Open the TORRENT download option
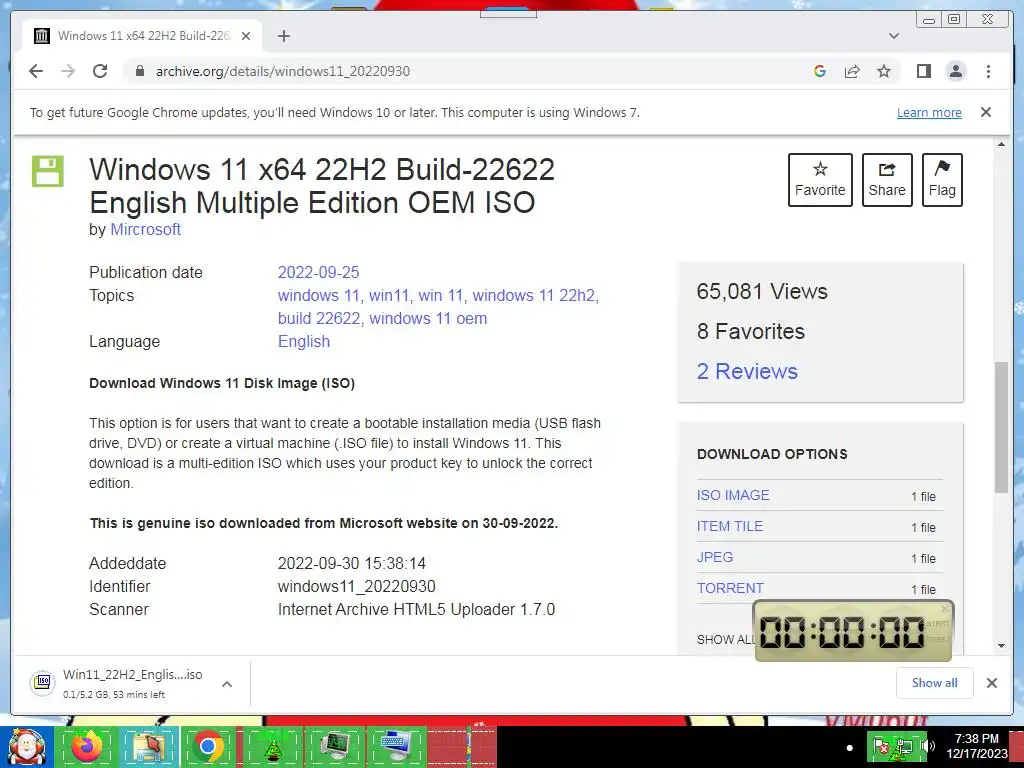Screen dimensions: 1024x768 coord(729,588)
